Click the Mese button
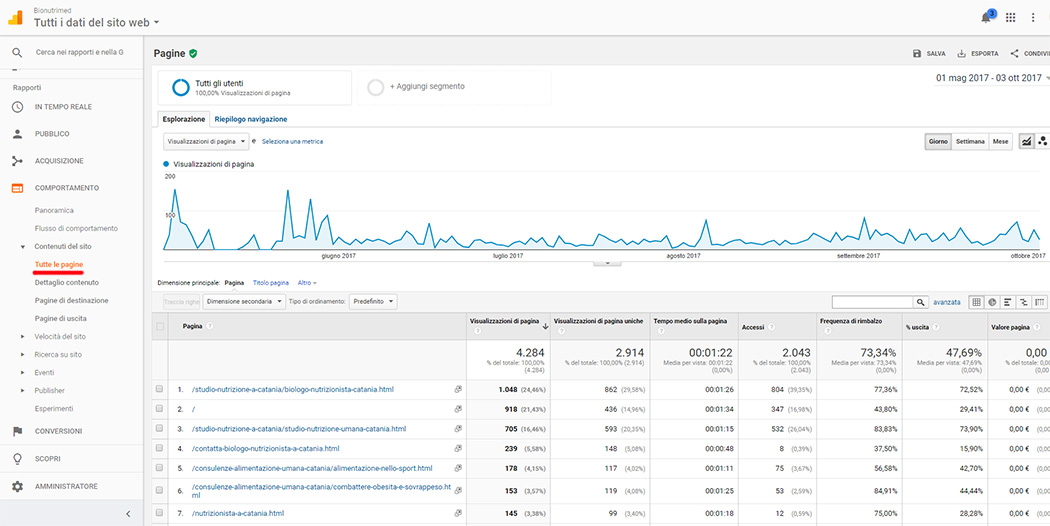 pyautogui.click(x=1001, y=141)
